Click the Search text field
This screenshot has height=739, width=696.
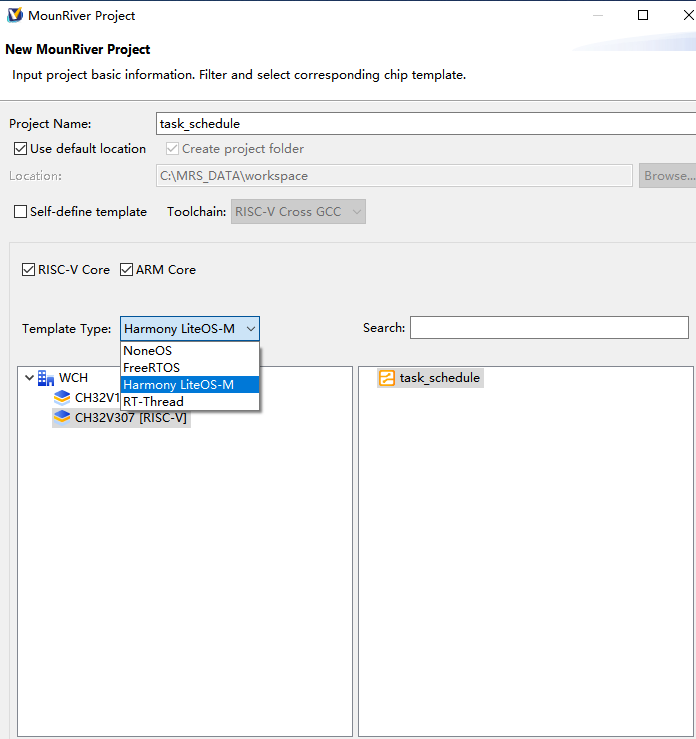pyautogui.click(x=549, y=328)
